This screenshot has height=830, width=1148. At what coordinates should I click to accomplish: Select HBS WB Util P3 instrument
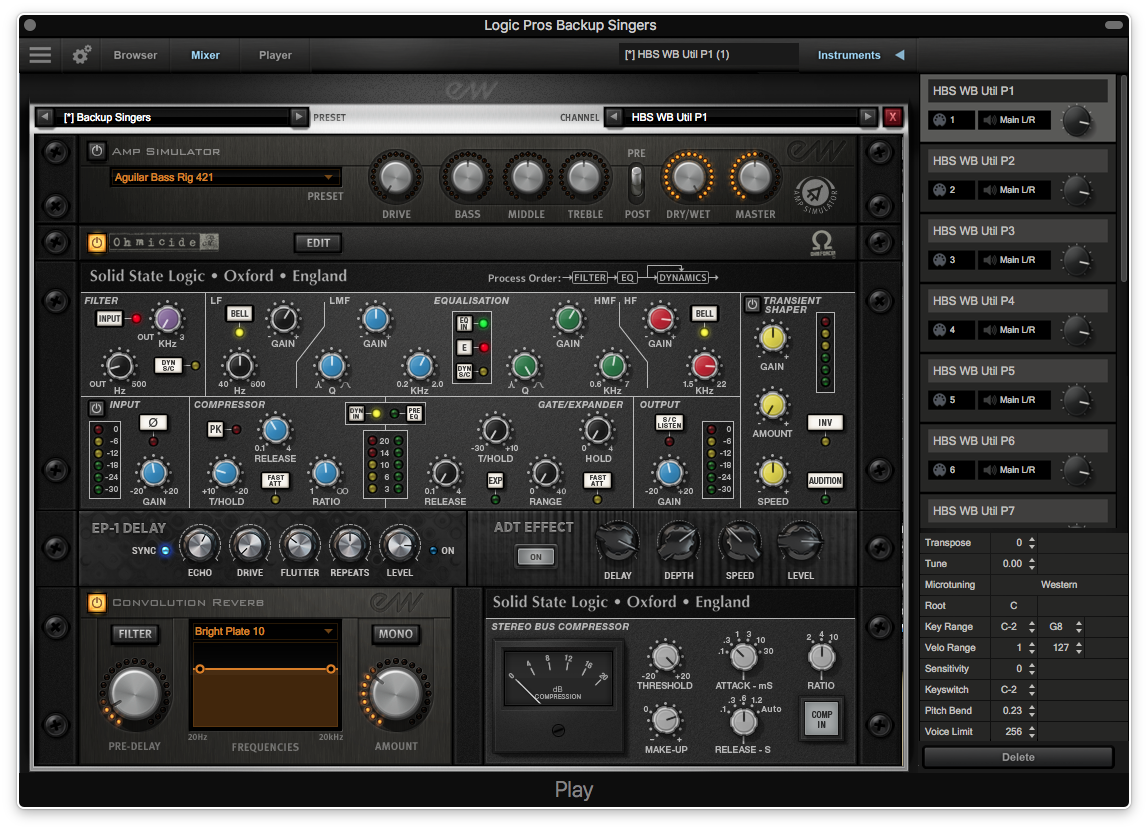(1017, 231)
